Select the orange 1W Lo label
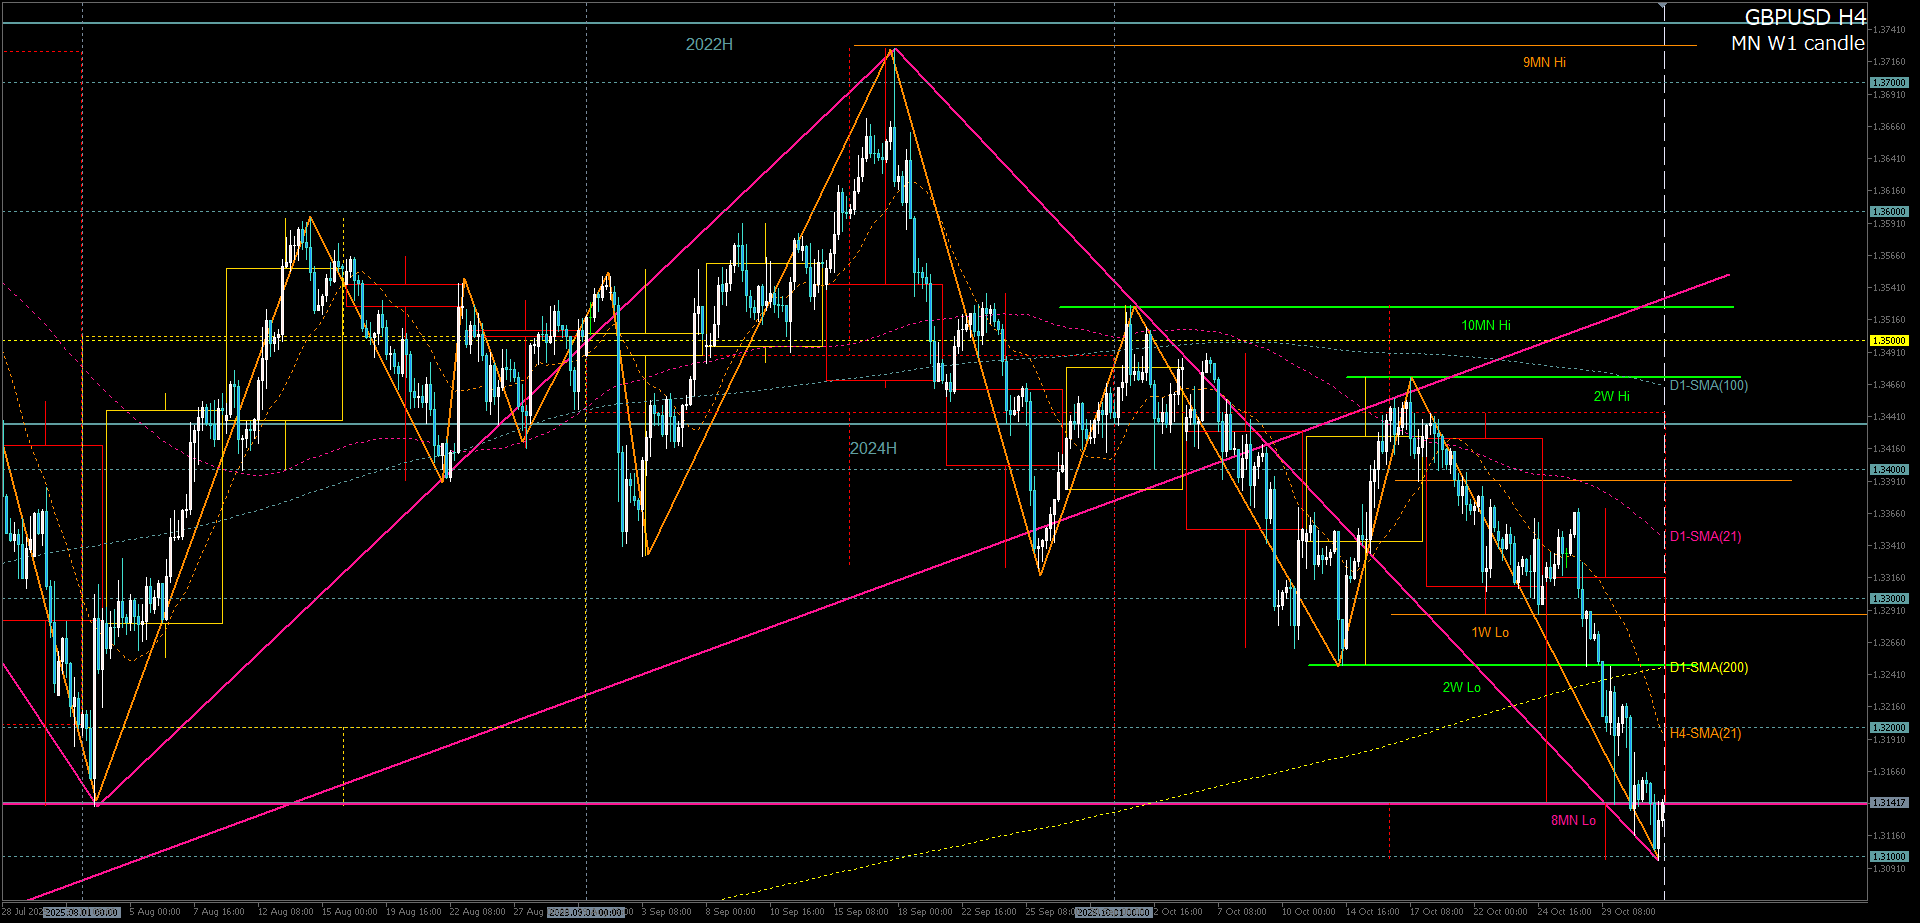Viewport: 1920px width, 923px height. point(1489,633)
